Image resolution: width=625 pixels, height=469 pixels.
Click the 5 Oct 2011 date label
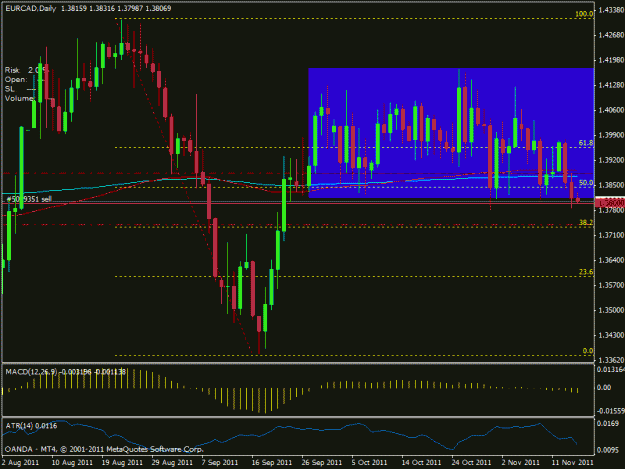pos(369,463)
